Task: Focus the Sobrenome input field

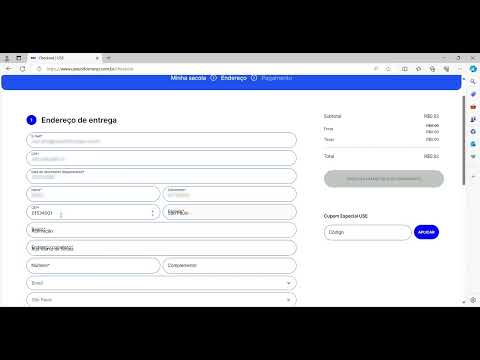Action: click(x=229, y=194)
